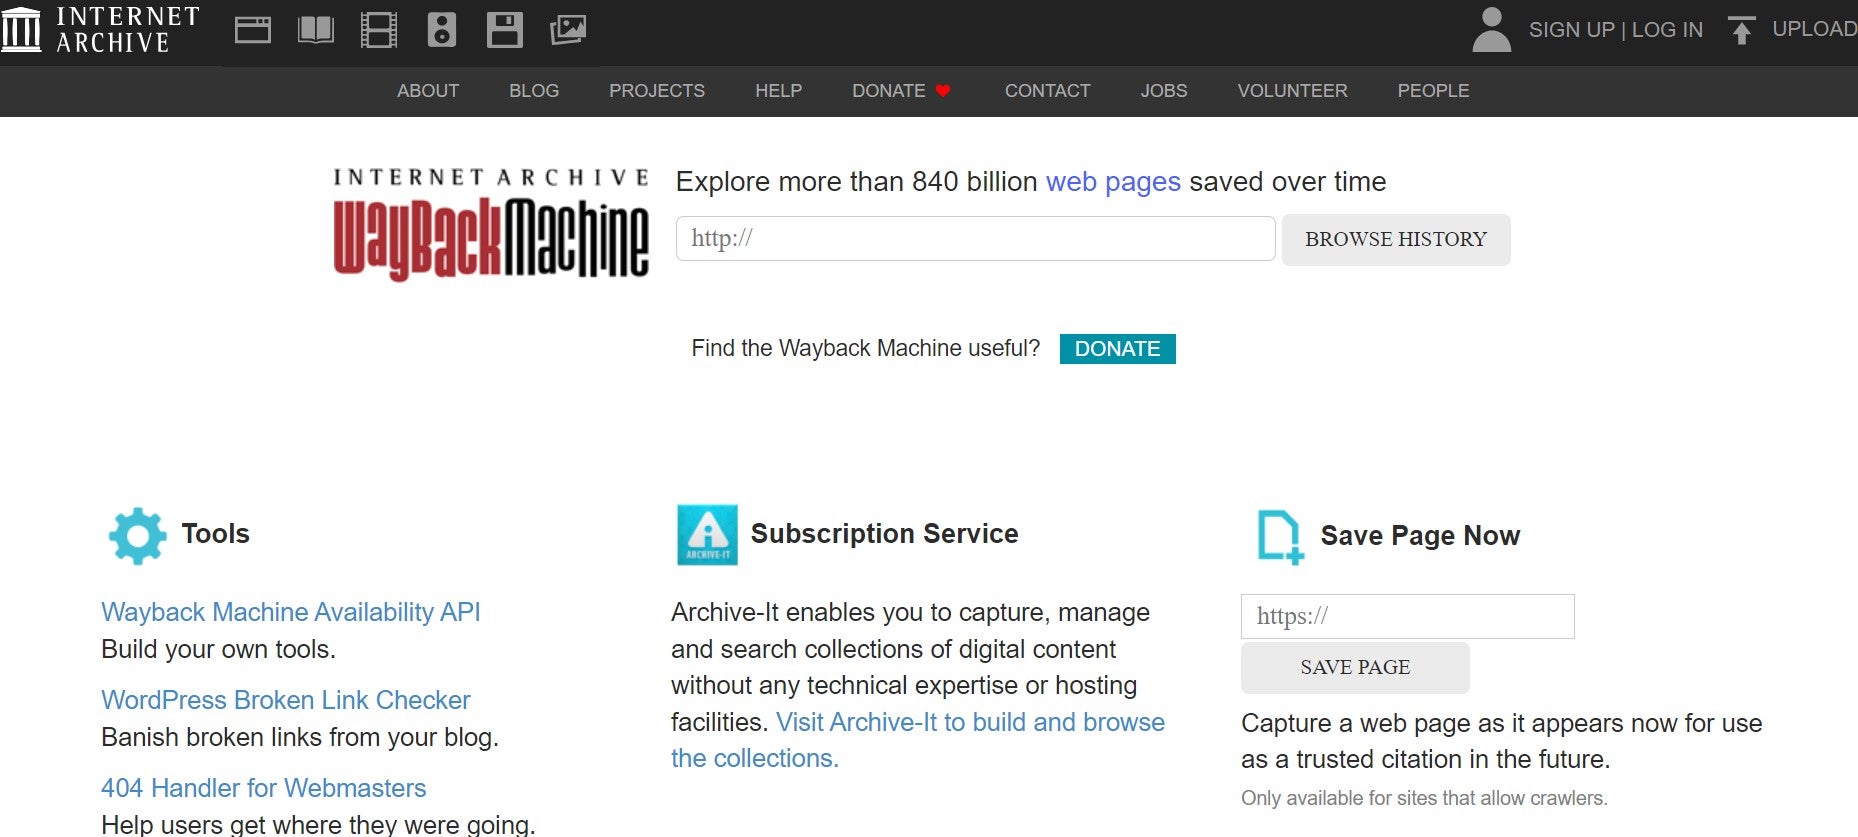Open the VOLUNTEER navigation link

(1292, 91)
